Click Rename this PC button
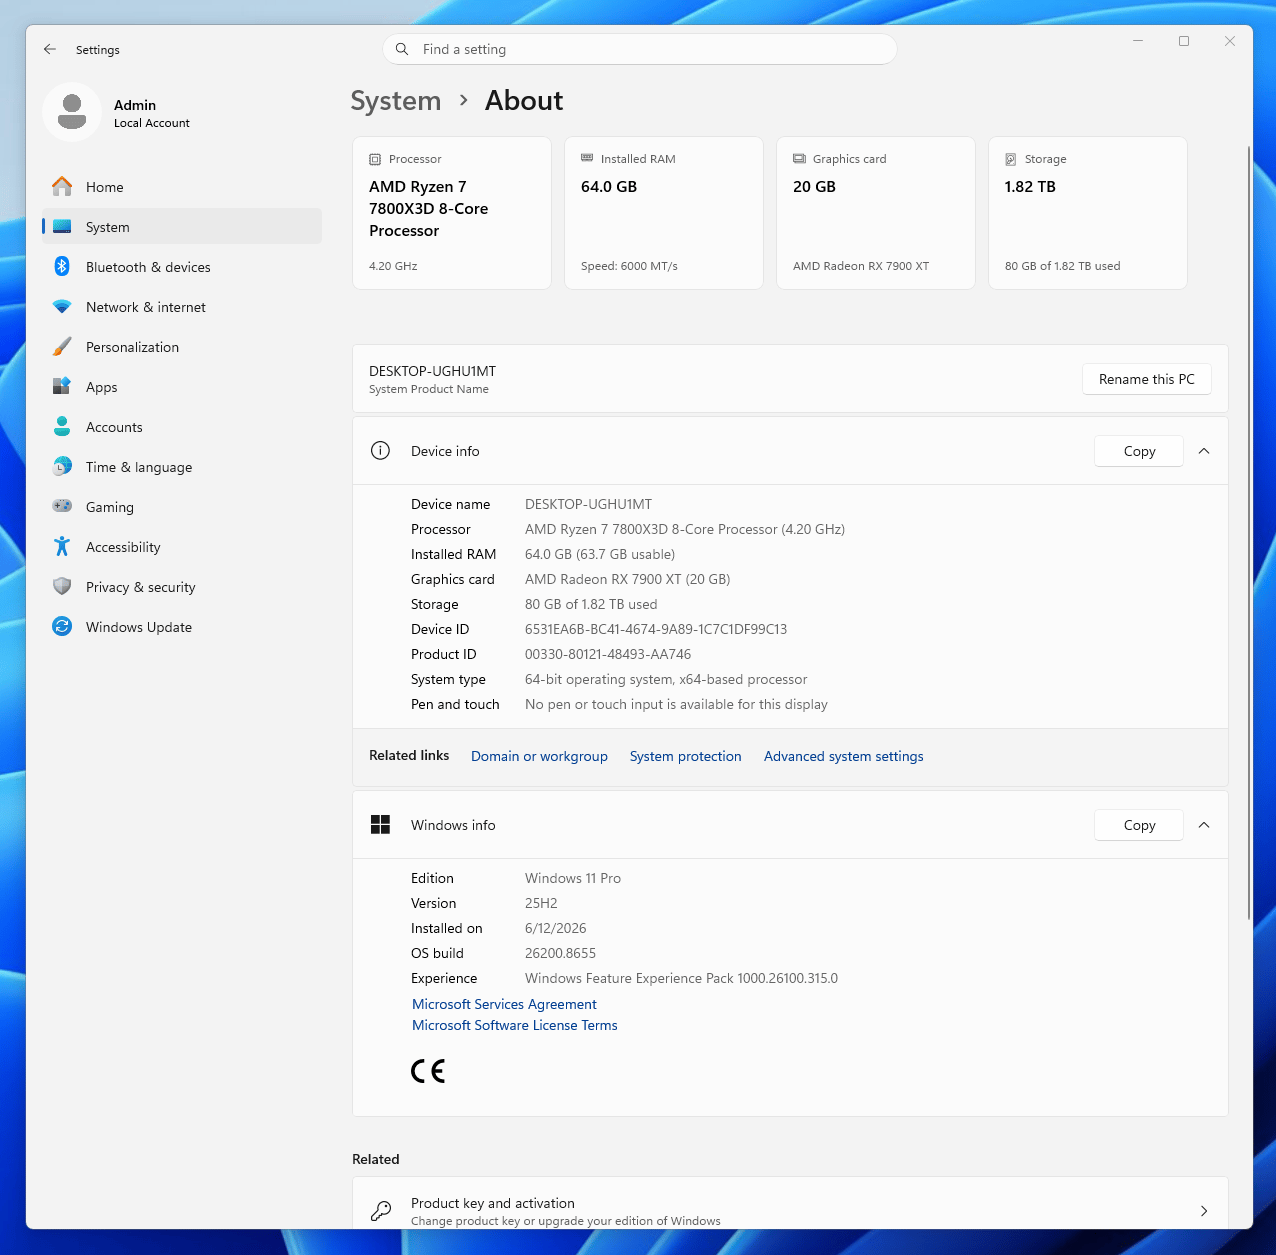Image resolution: width=1276 pixels, height=1255 pixels. coord(1147,379)
